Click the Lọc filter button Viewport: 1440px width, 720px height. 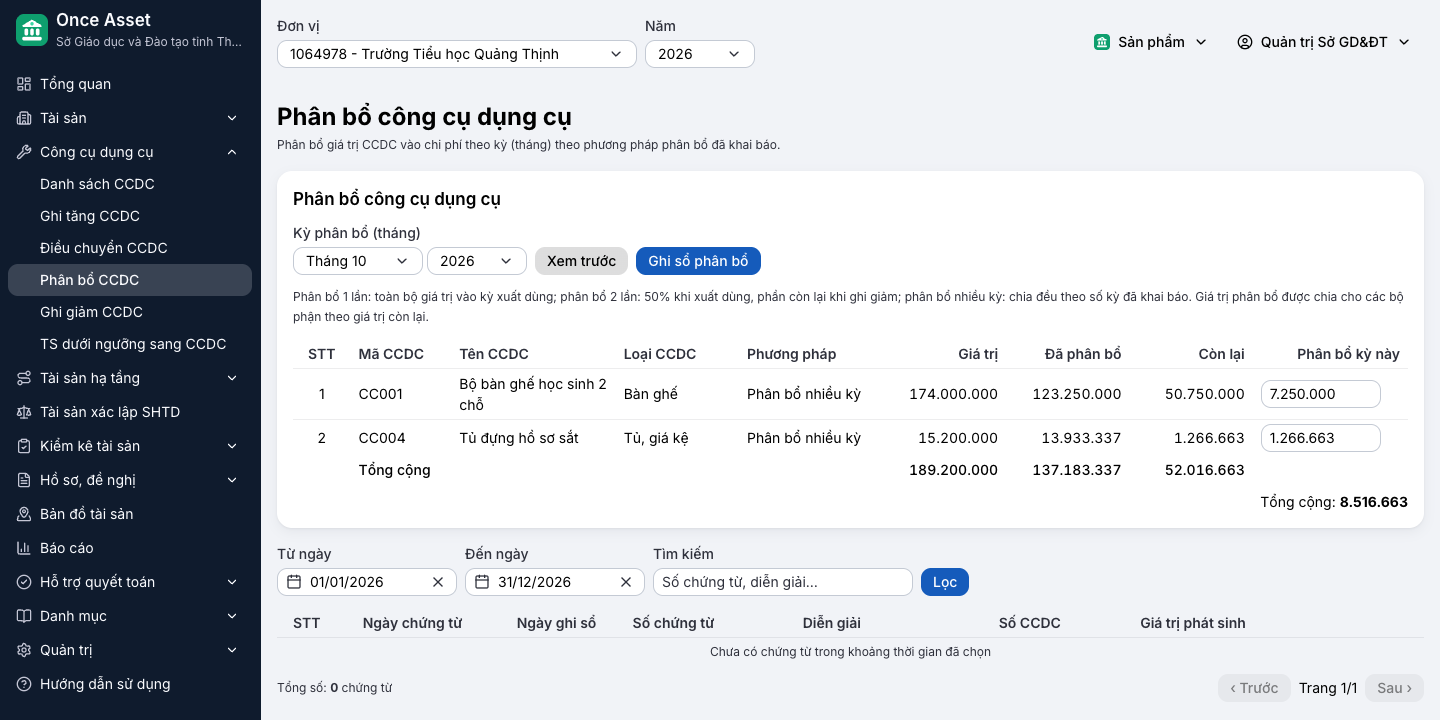coord(945,582)
